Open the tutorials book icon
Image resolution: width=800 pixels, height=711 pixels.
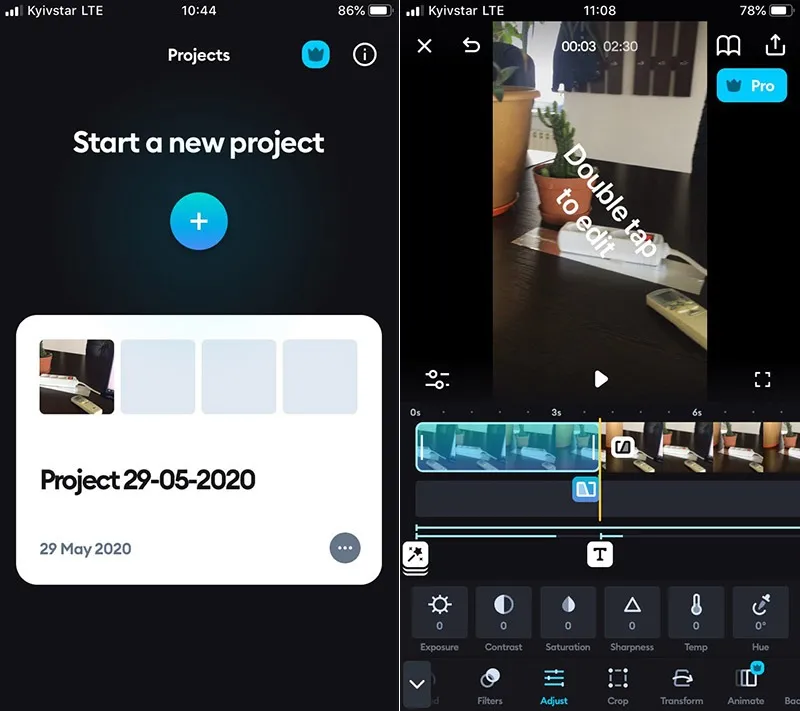[729, 45]
